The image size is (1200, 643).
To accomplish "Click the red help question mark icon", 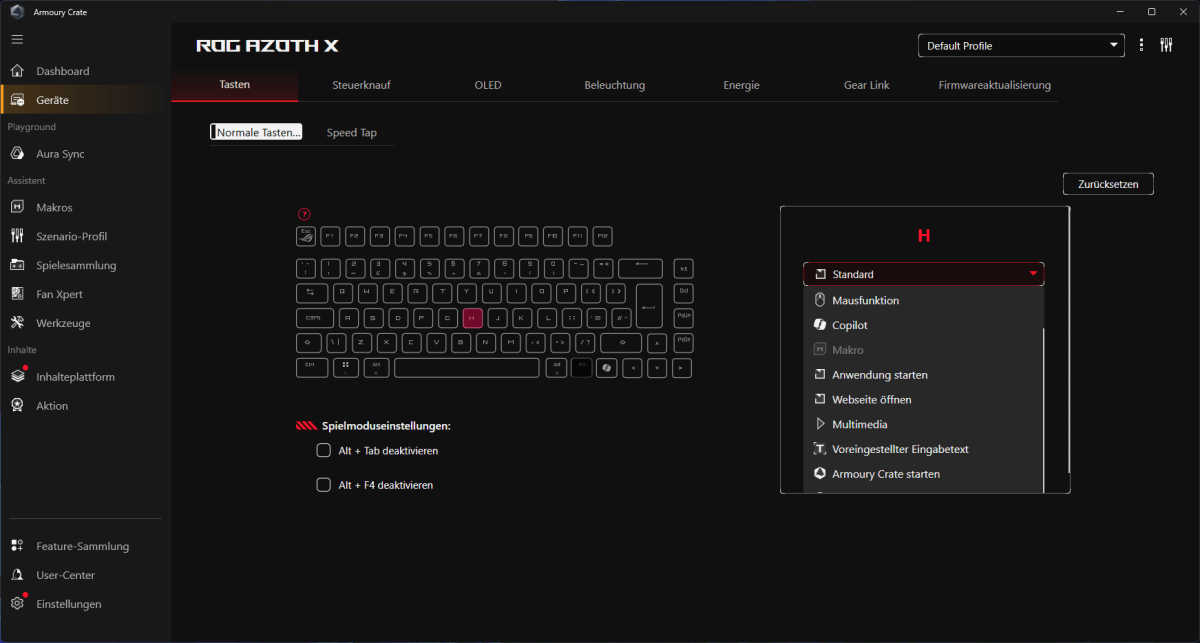I will pyautogui.click(x=305, y=213).
